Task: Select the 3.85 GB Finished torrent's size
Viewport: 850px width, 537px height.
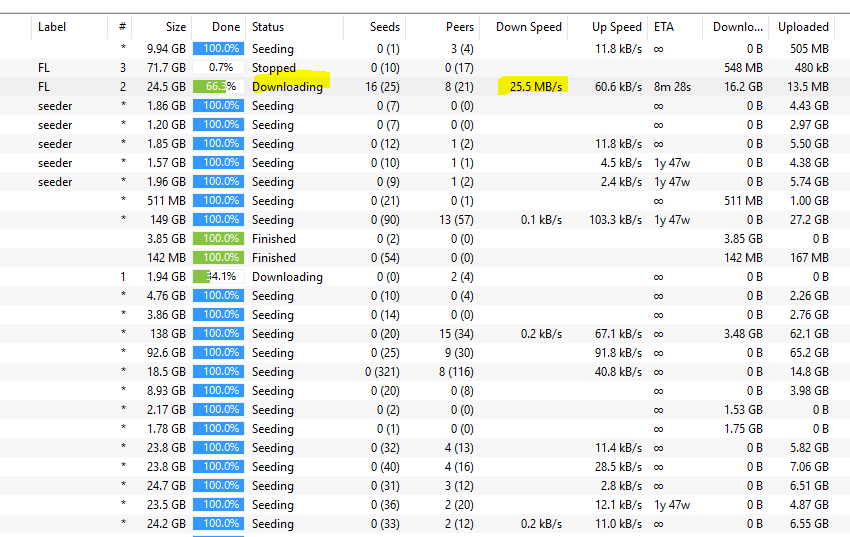Action: pyautogui.click(x=166, y=239)
